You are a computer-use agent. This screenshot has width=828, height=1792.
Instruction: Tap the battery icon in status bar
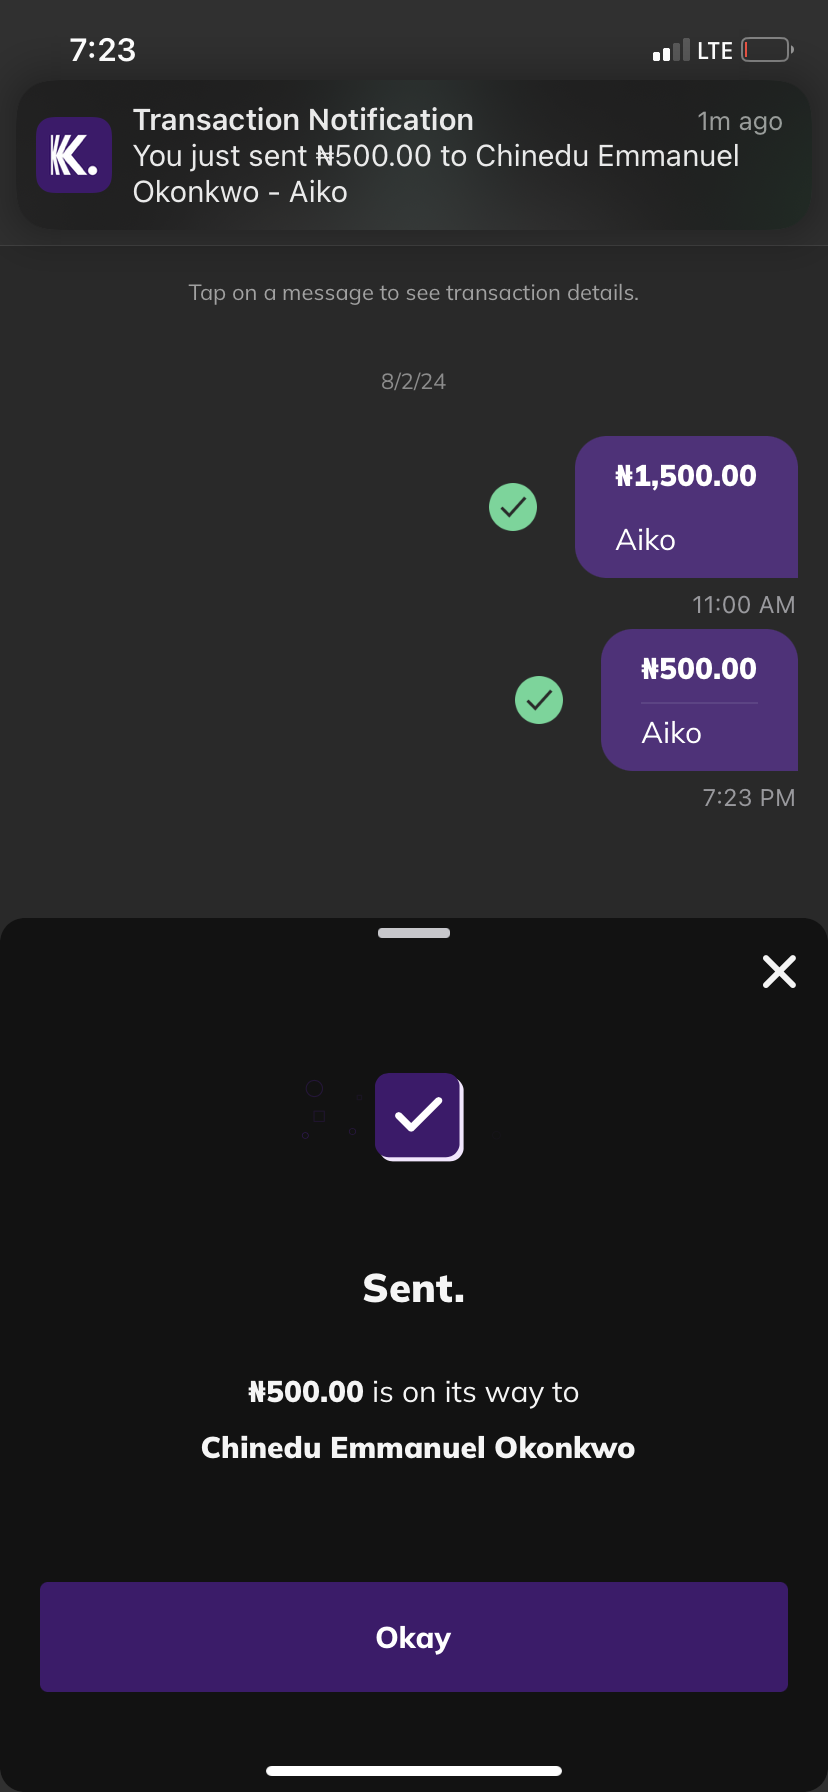click(767, 50)
